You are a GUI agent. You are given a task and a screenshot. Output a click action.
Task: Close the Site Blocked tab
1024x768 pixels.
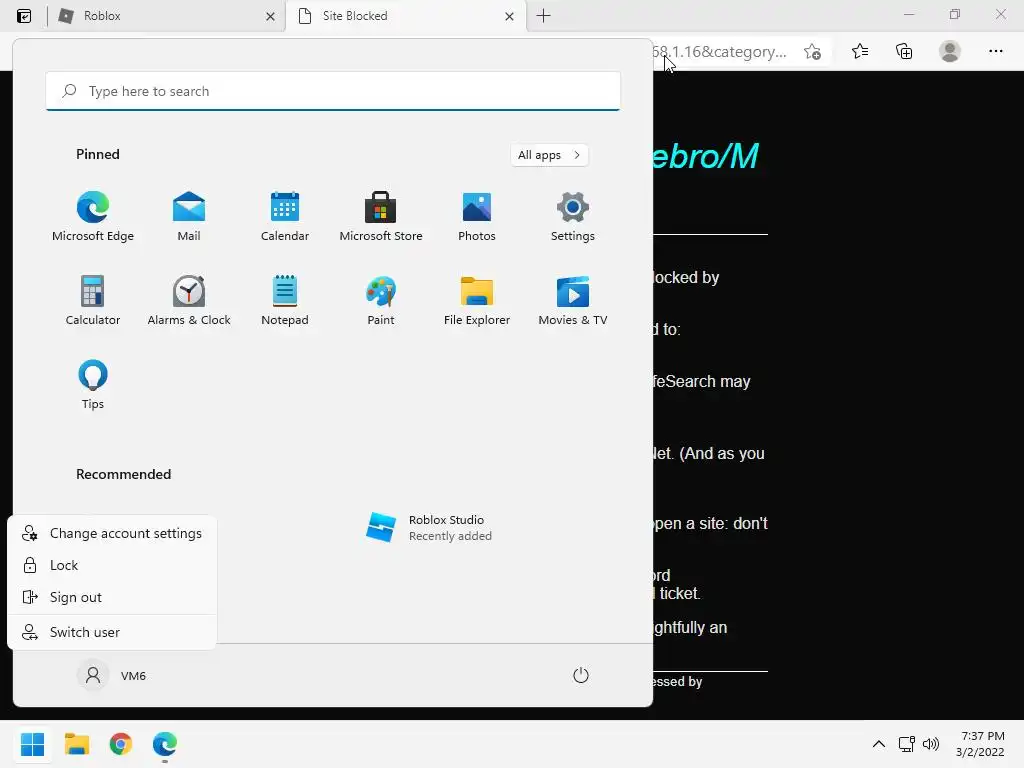509,16
